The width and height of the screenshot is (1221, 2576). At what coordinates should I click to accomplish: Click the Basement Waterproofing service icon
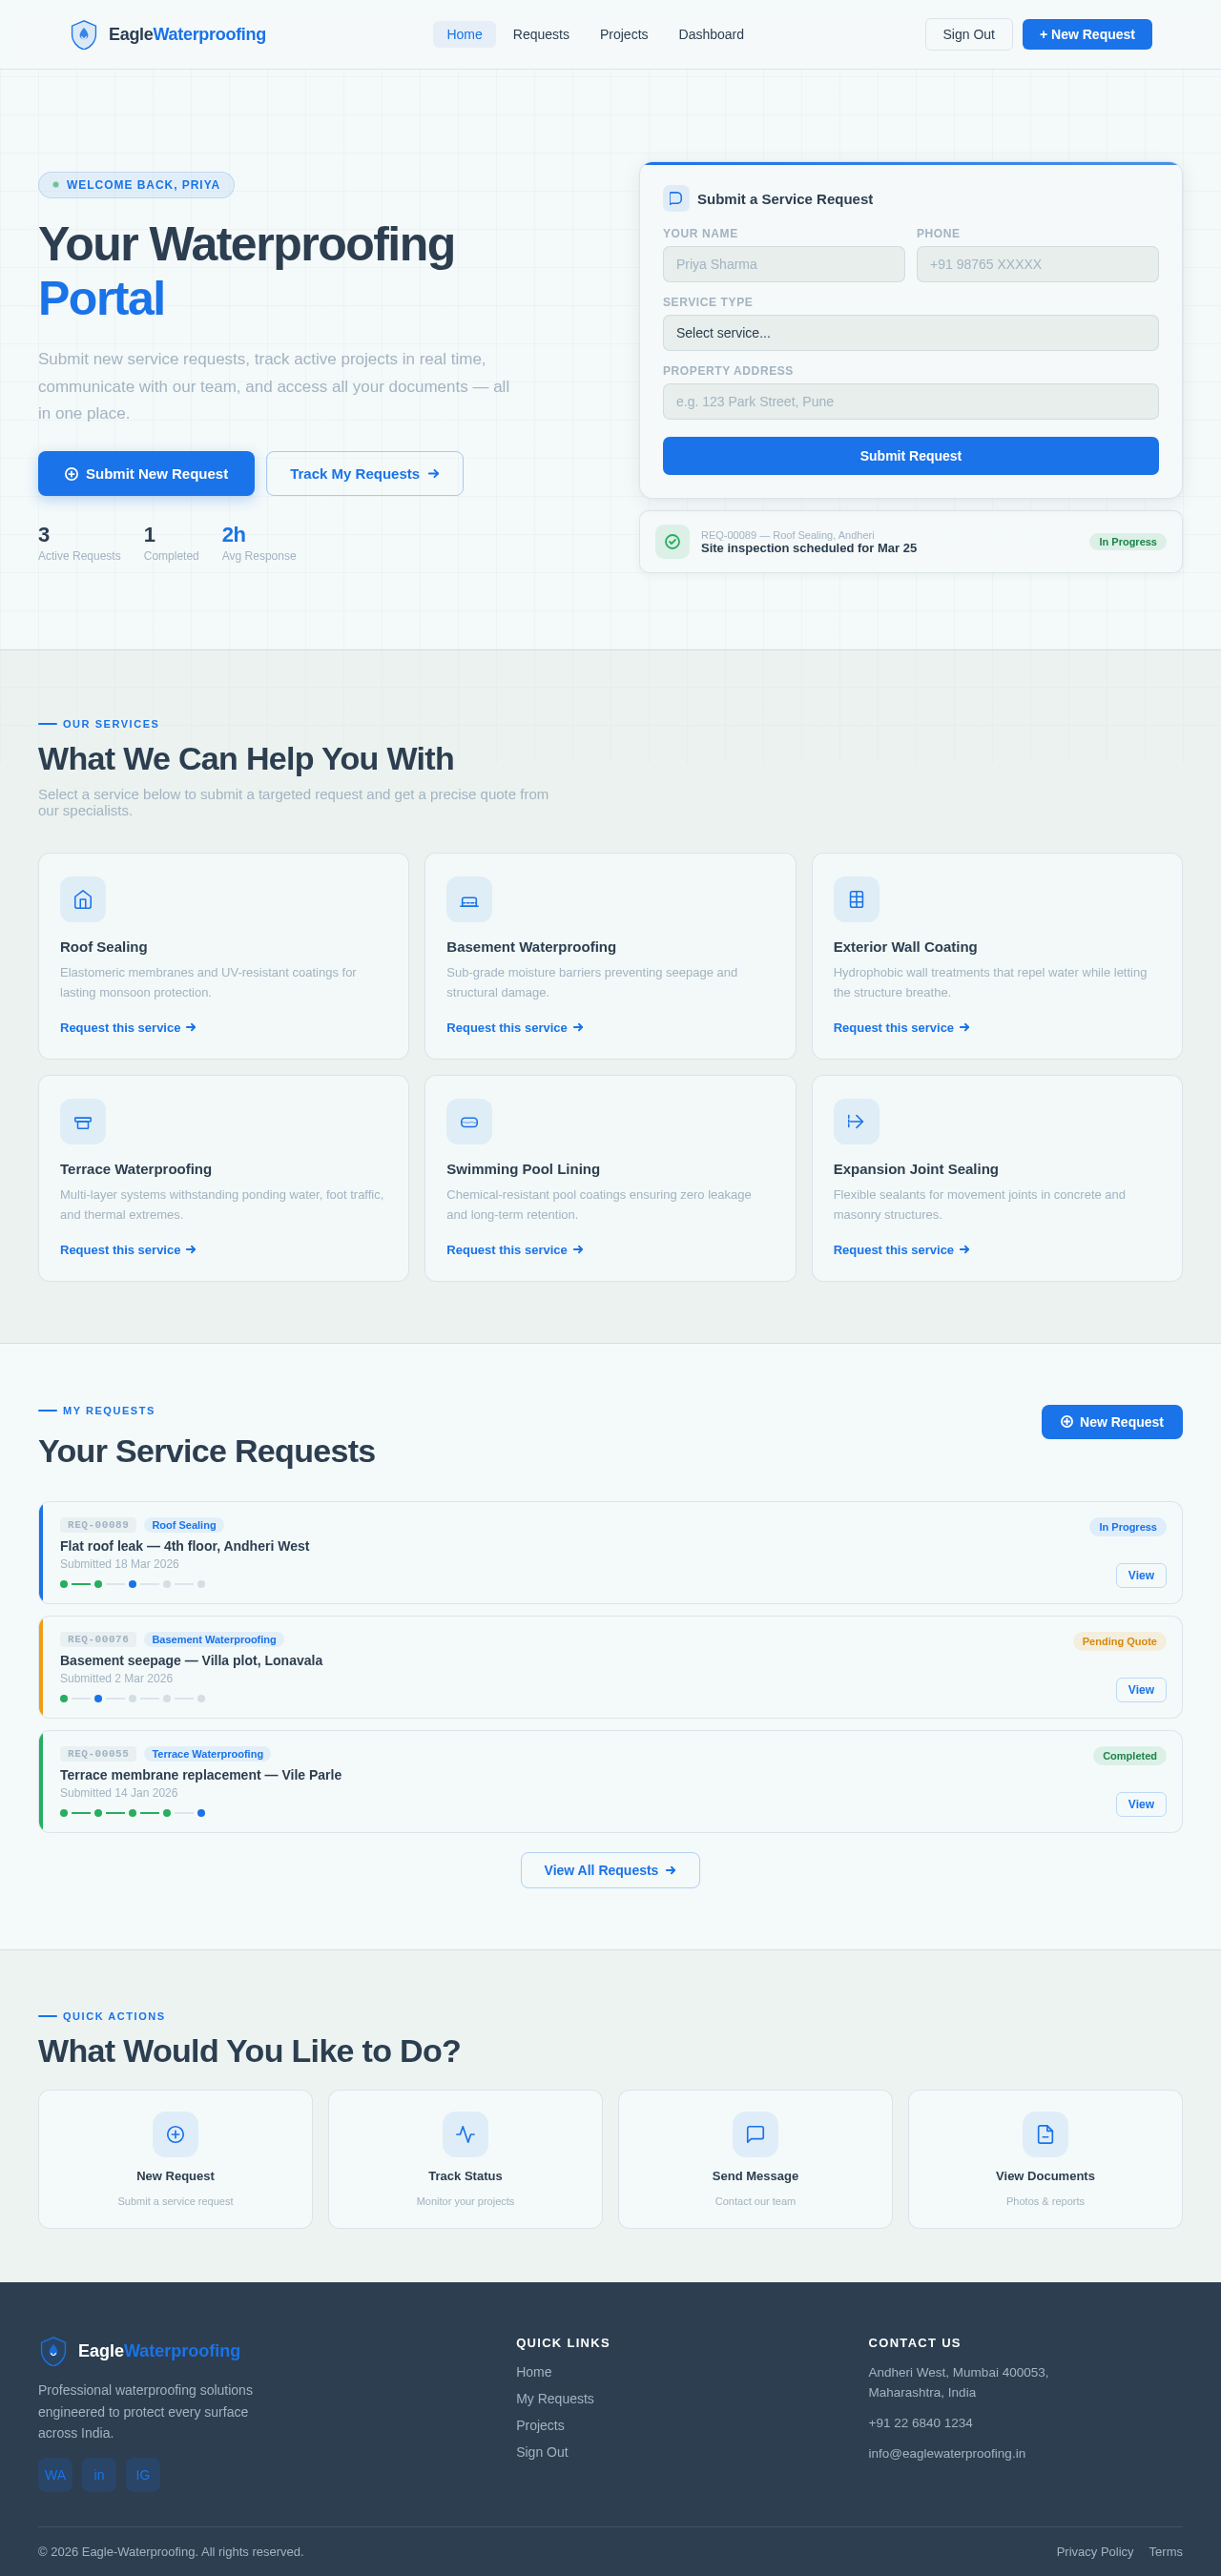coord(469,899)
